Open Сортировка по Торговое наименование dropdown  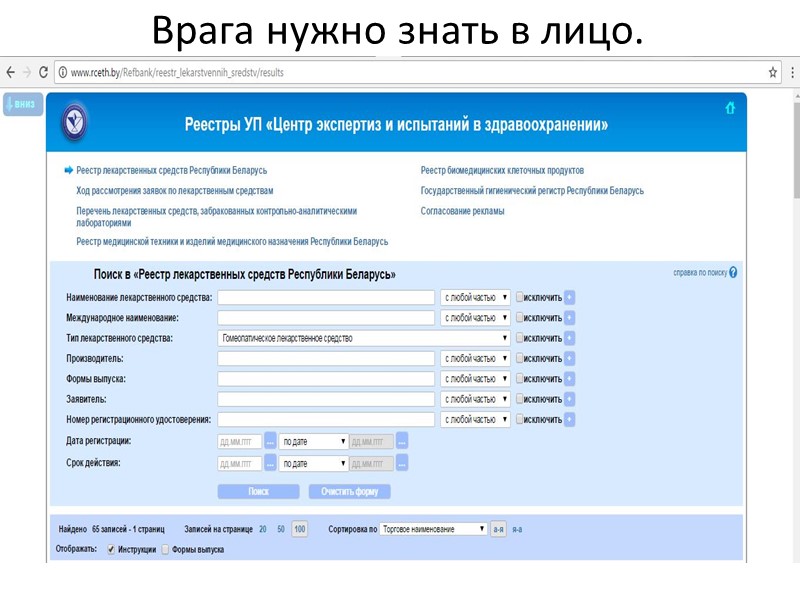coord(434,530)
